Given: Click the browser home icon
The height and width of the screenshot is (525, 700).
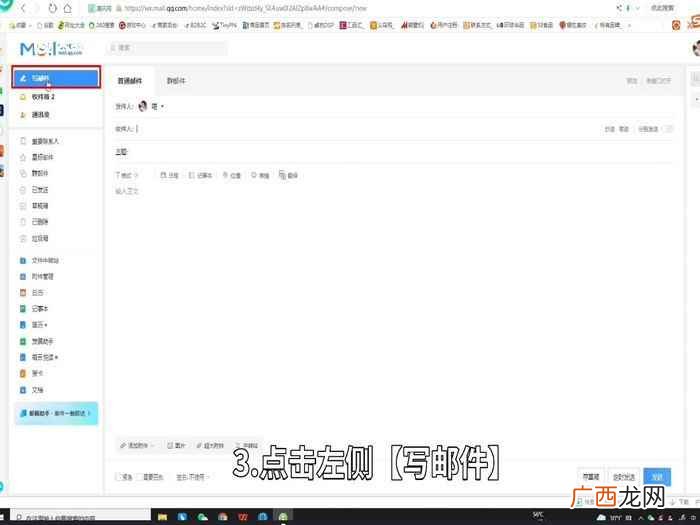Looking at the screenshot, I should point(67,8).
